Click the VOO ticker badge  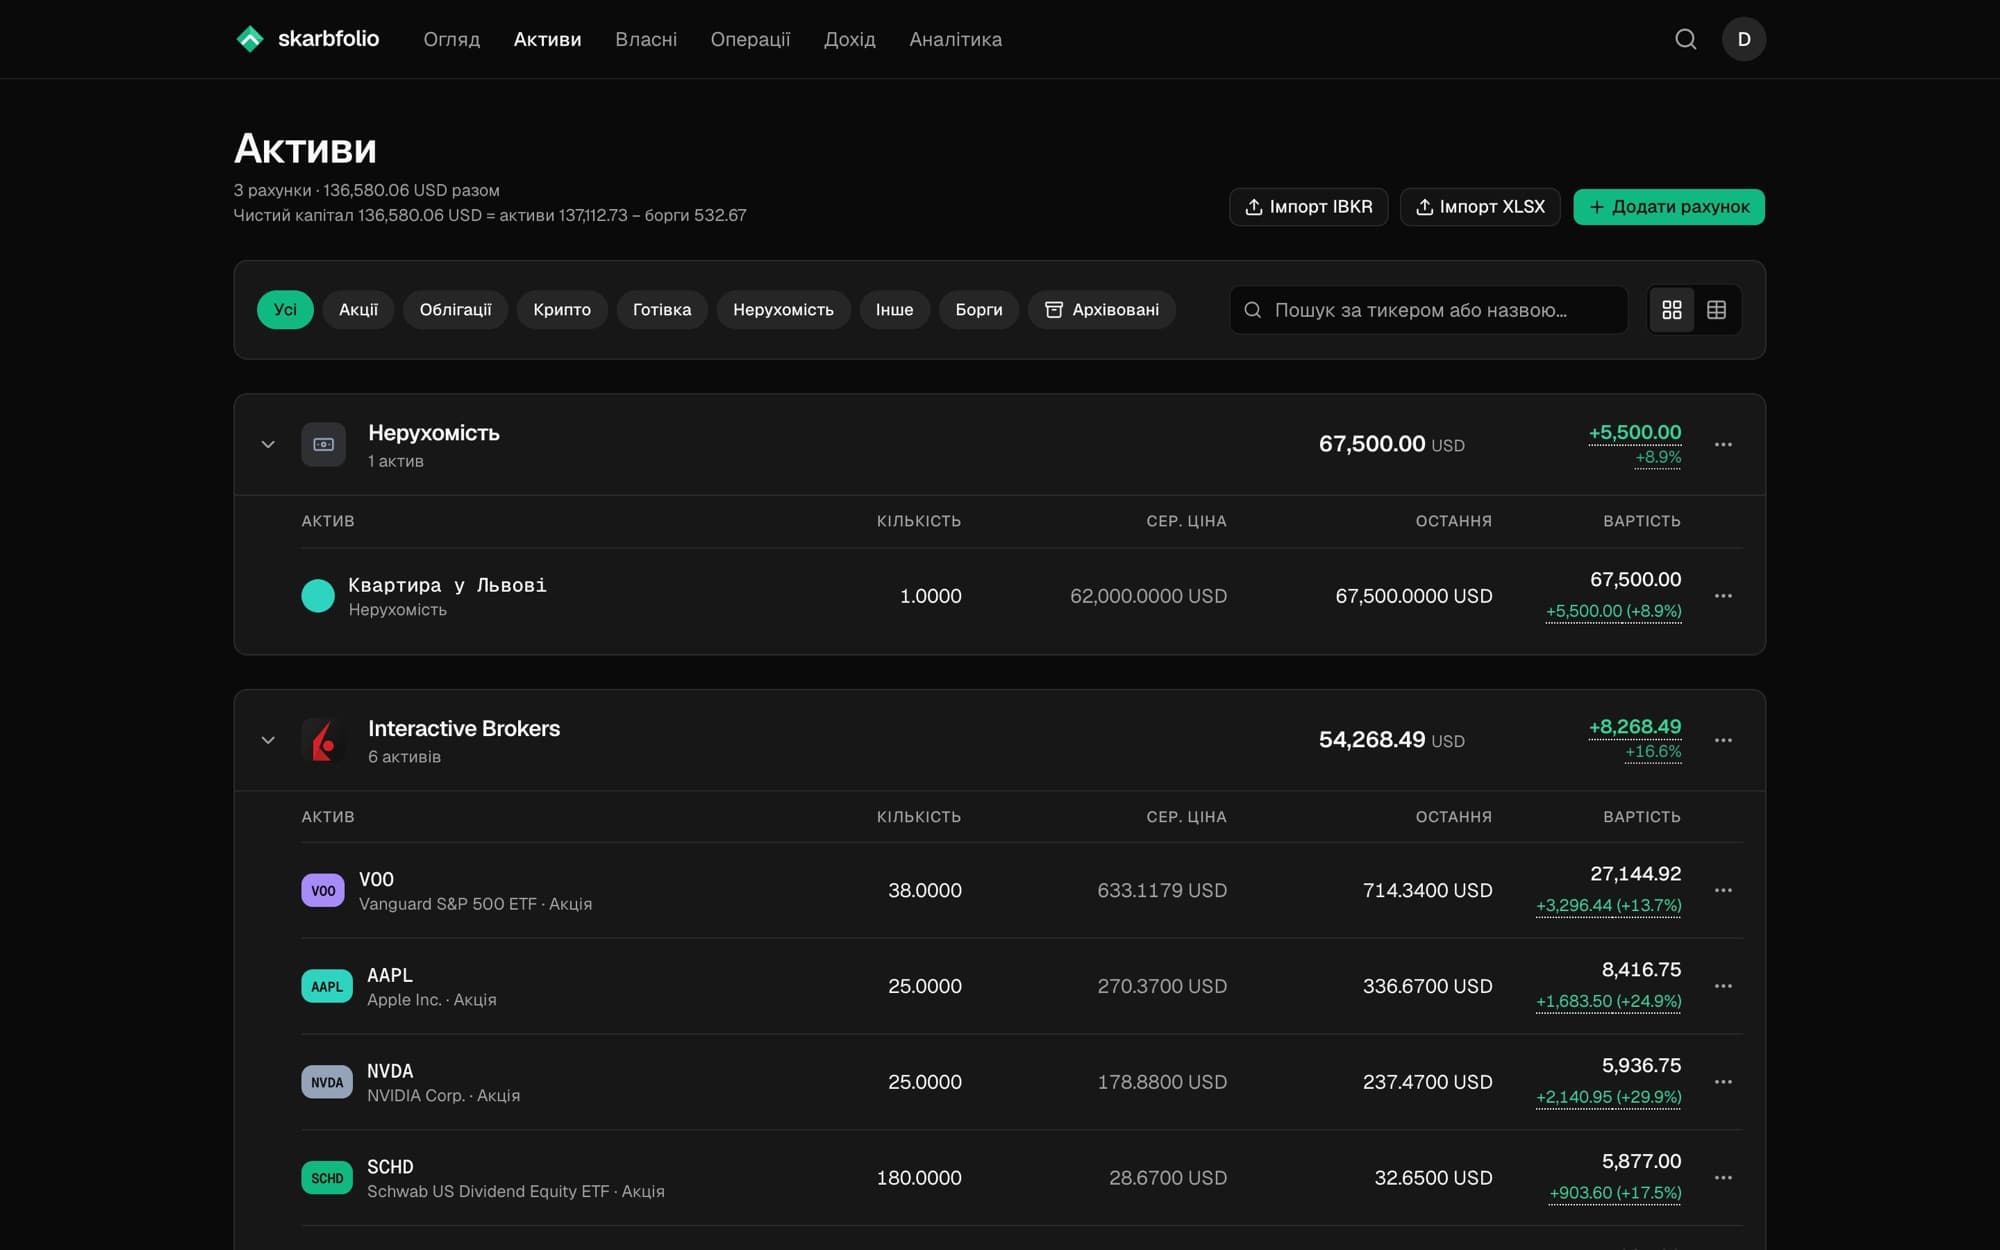323,890
